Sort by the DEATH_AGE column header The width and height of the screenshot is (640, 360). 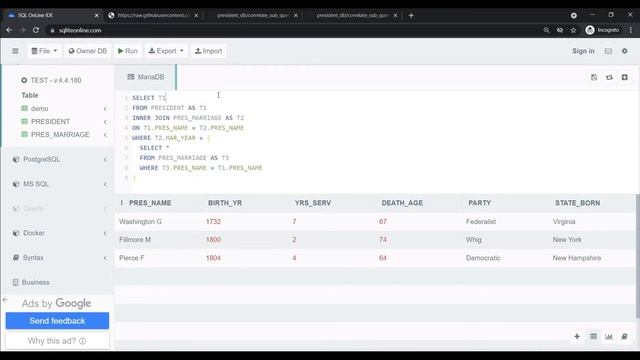click(402, 203)
